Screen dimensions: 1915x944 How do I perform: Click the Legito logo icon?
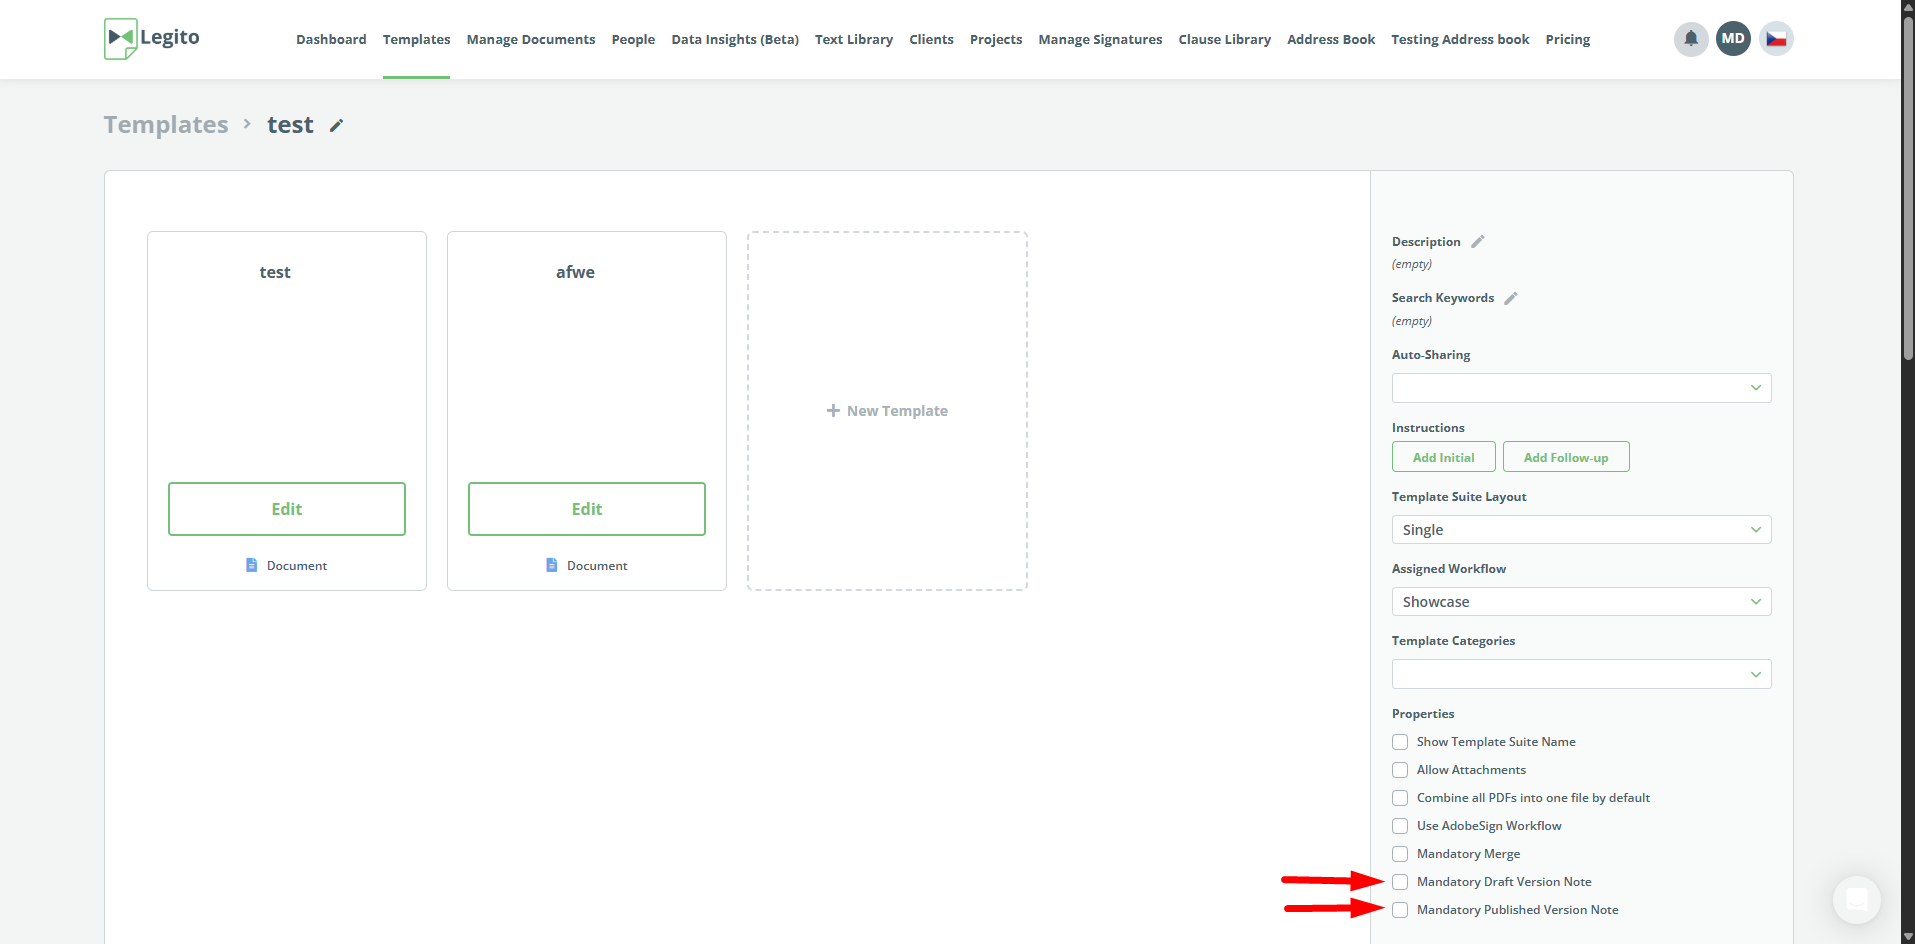click(121, 38)
